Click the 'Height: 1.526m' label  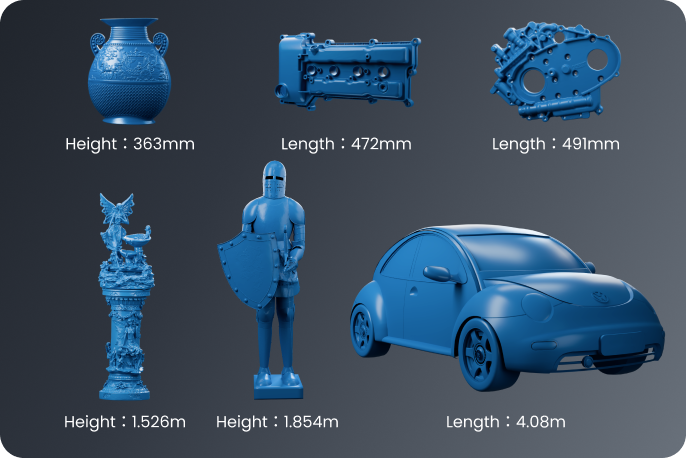[x=125, y=422]
